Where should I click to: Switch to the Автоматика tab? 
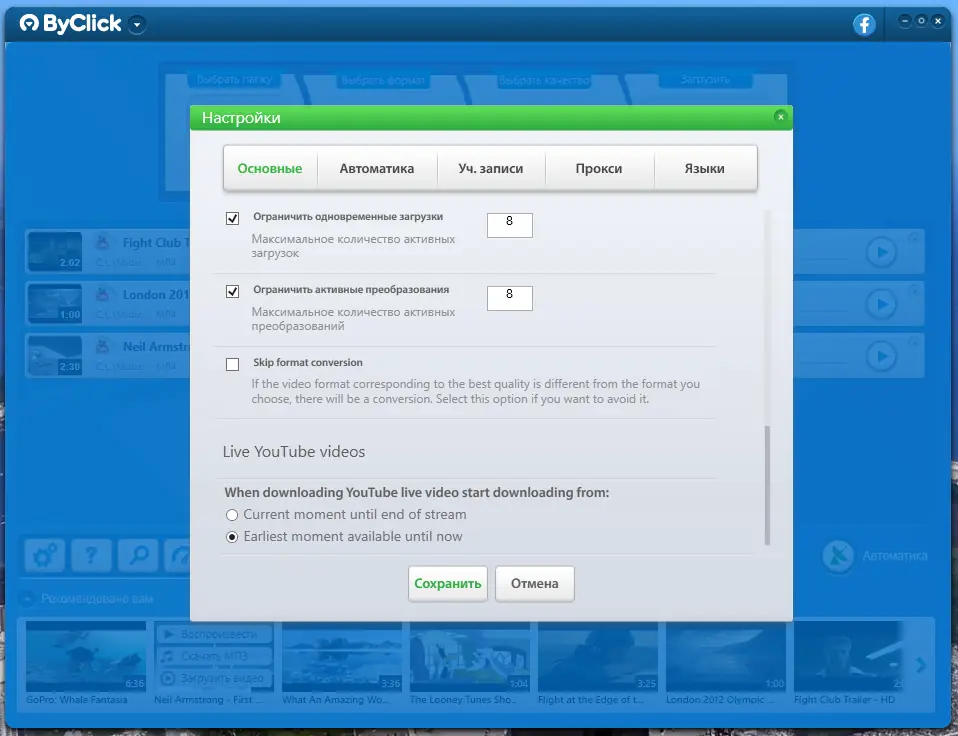tap(377, 169)
